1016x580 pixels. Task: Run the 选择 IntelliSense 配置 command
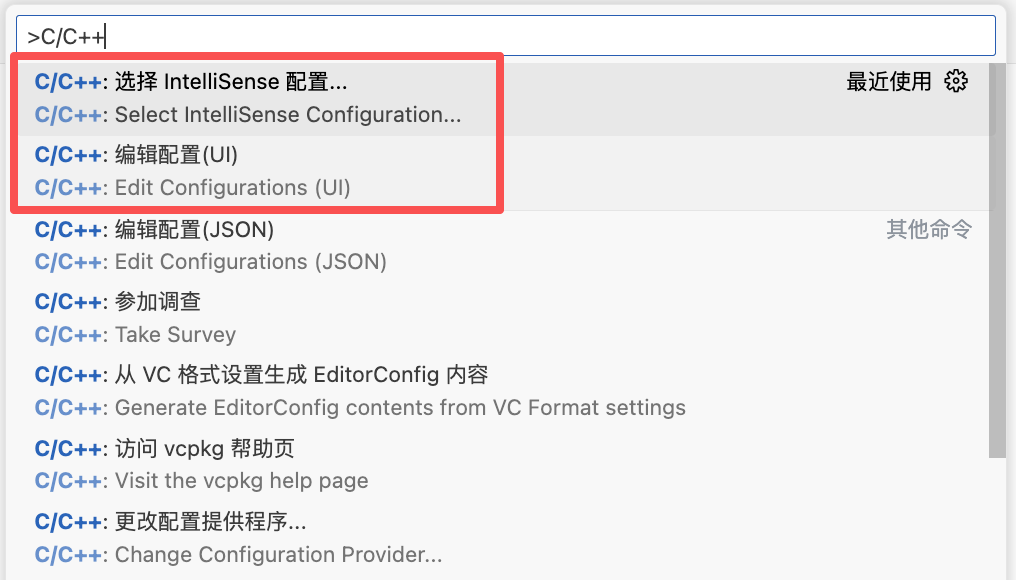coord(230,82)
